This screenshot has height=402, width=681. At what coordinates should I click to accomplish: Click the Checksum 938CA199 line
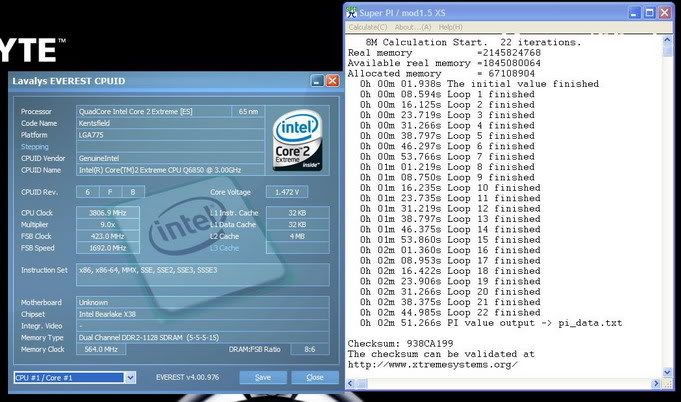point(400,344)
